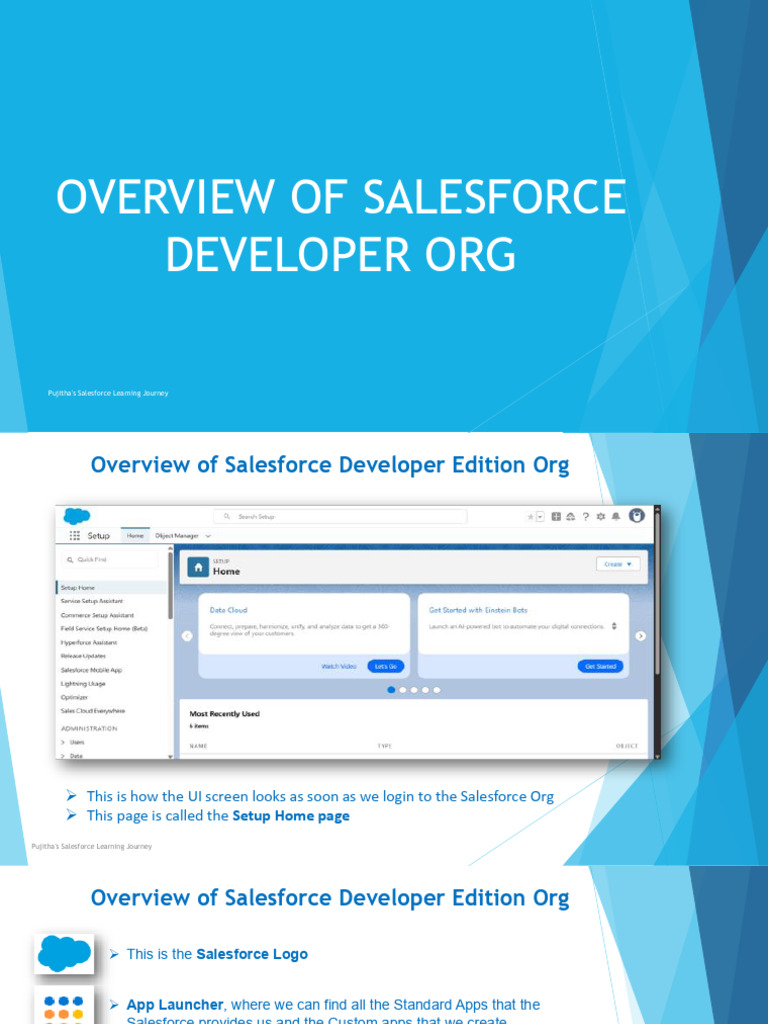Click the Setup gear icon

pos(601,517)
